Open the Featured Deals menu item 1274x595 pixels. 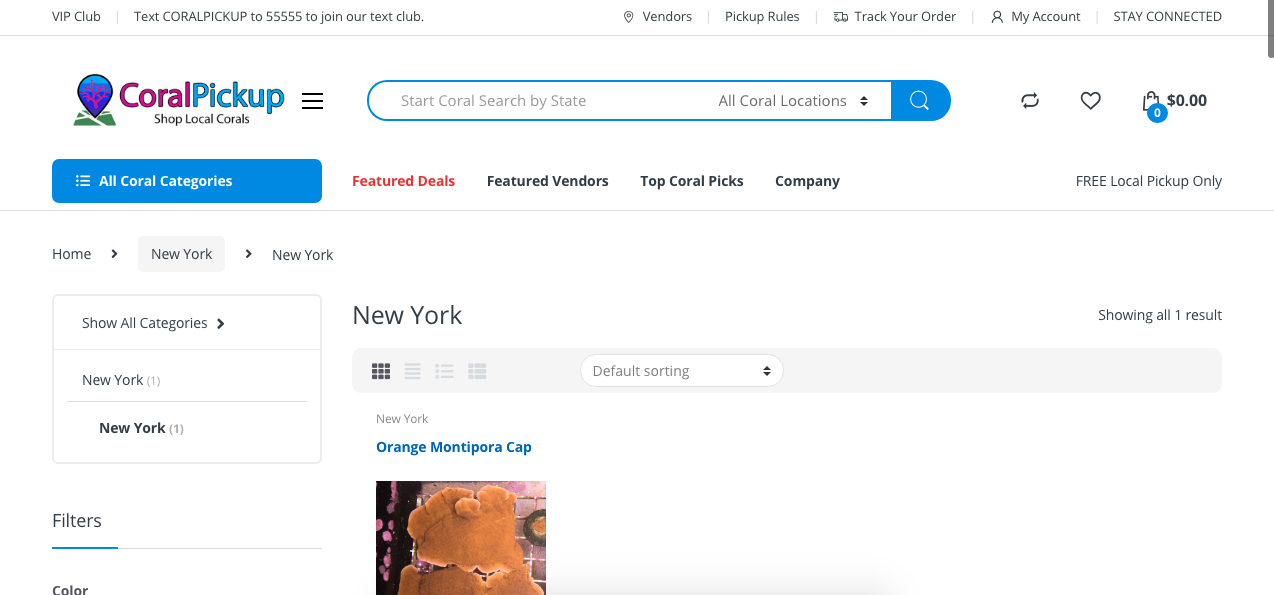pyautogui.click(x=403, y=181)
